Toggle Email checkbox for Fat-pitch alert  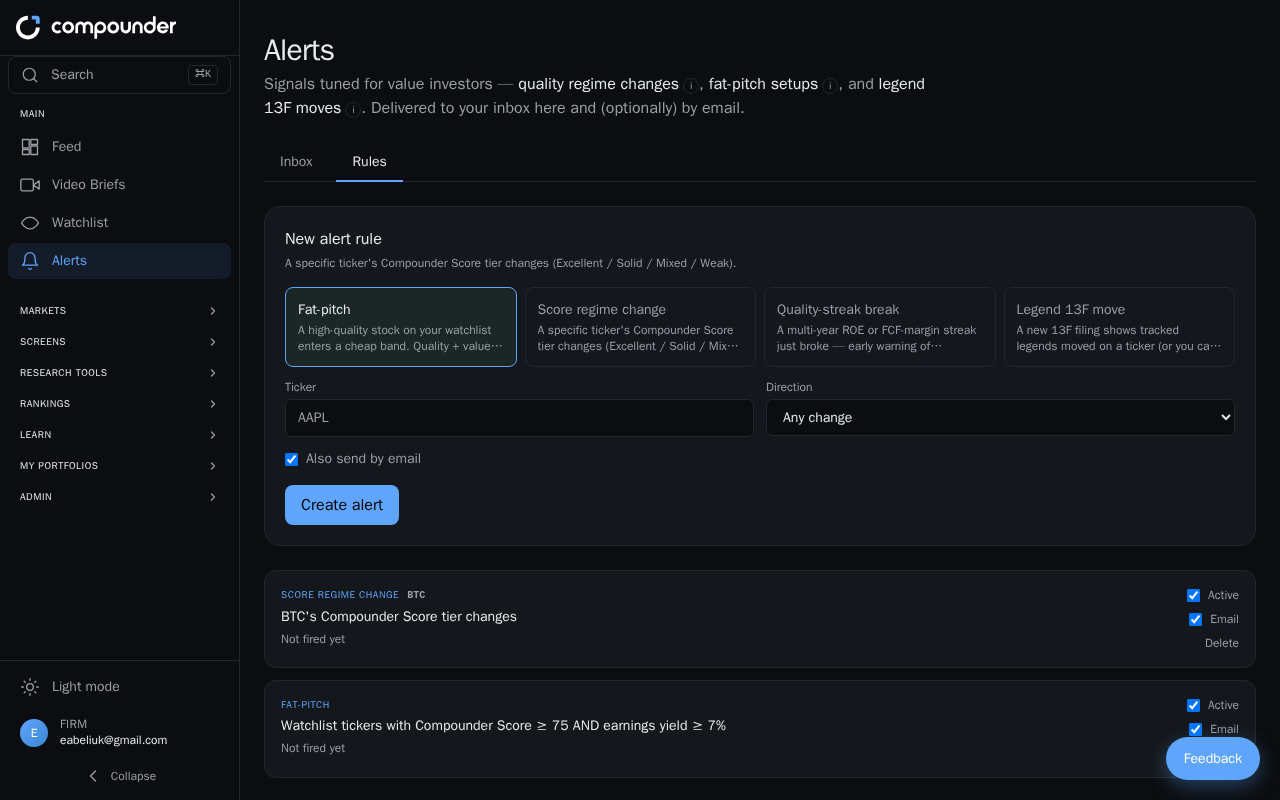coord(1195,729)
